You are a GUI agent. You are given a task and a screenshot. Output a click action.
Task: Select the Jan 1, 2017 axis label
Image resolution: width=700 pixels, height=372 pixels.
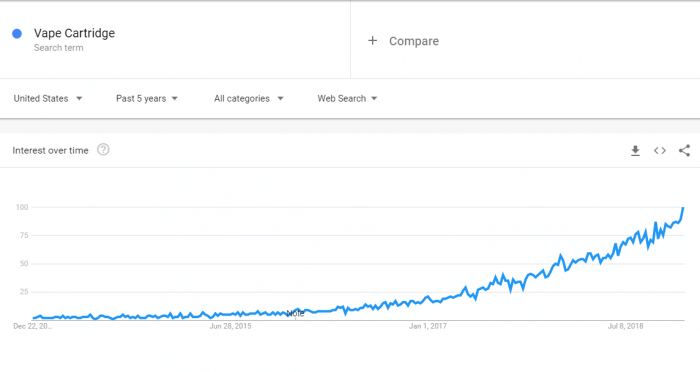click(428, 326)
